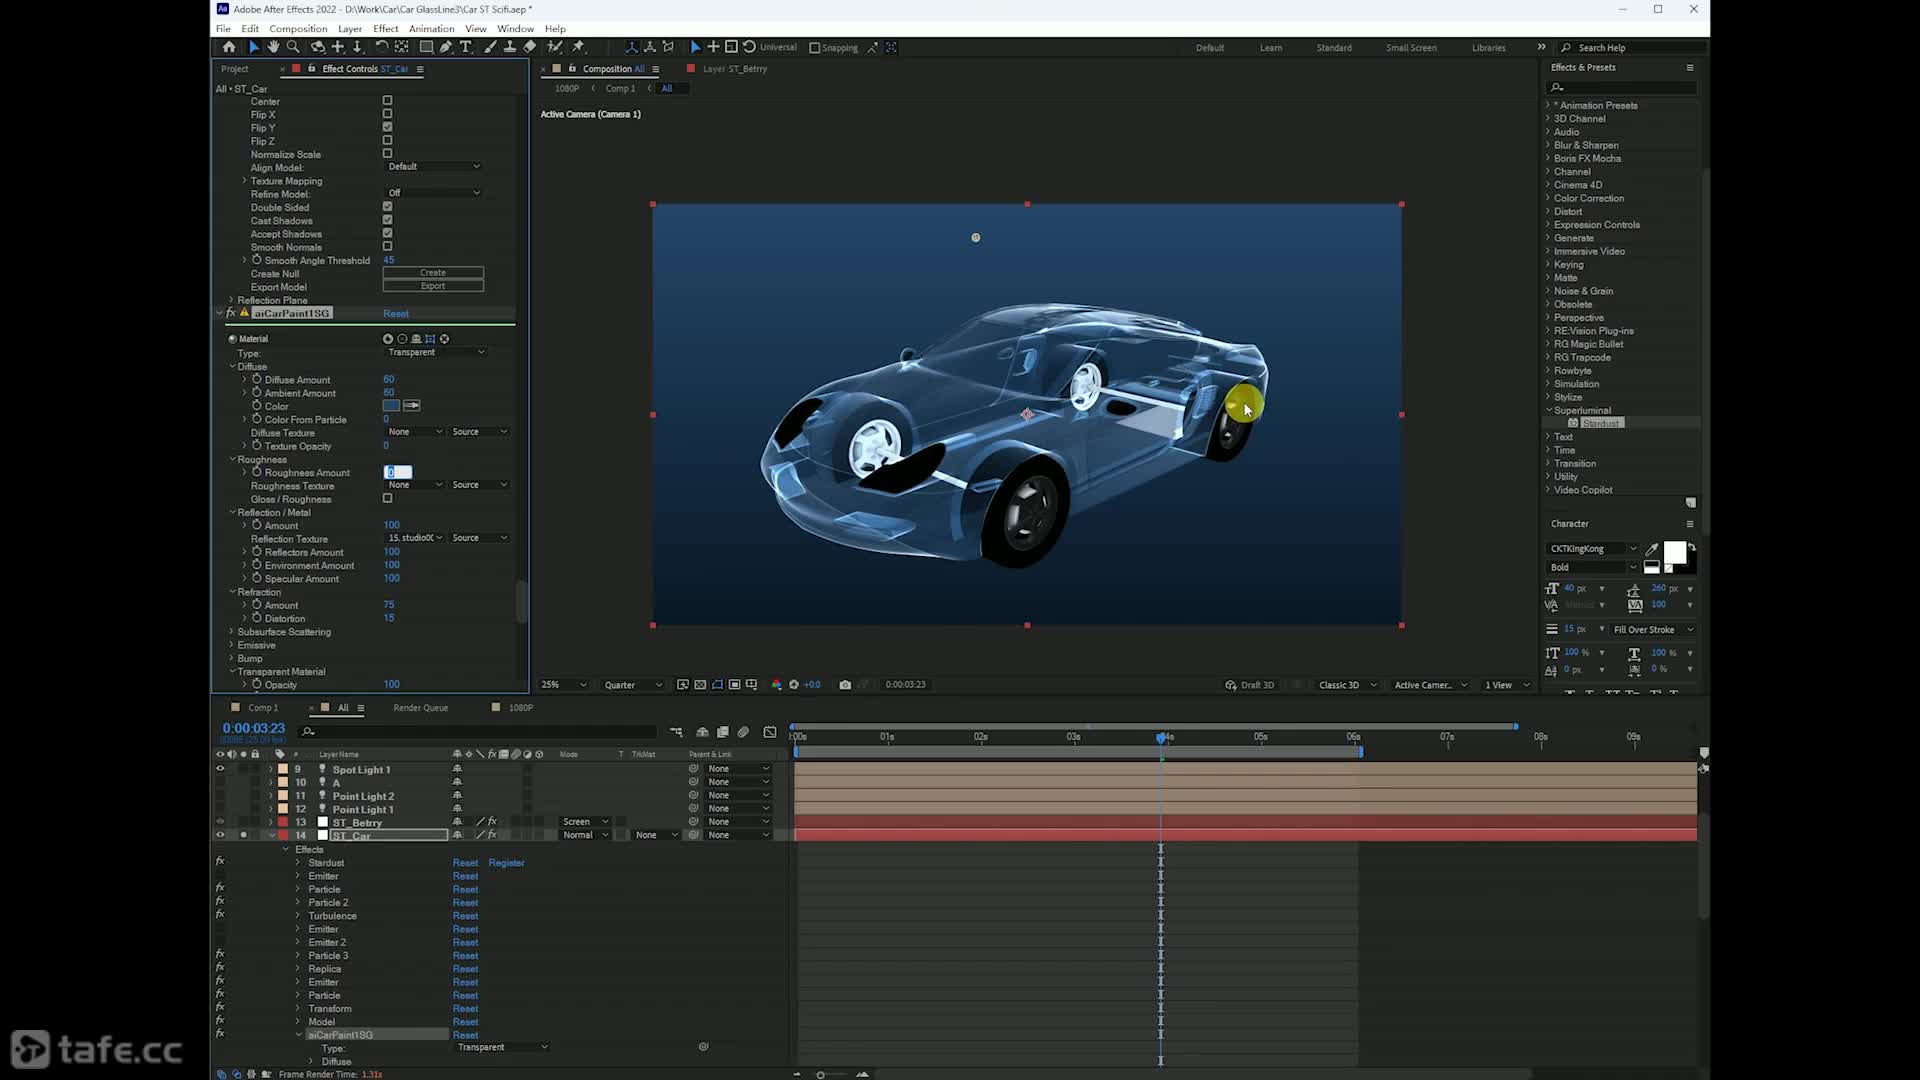Select the Zoom magnifier tool
1920x1080 pixels.
point(293,47)
